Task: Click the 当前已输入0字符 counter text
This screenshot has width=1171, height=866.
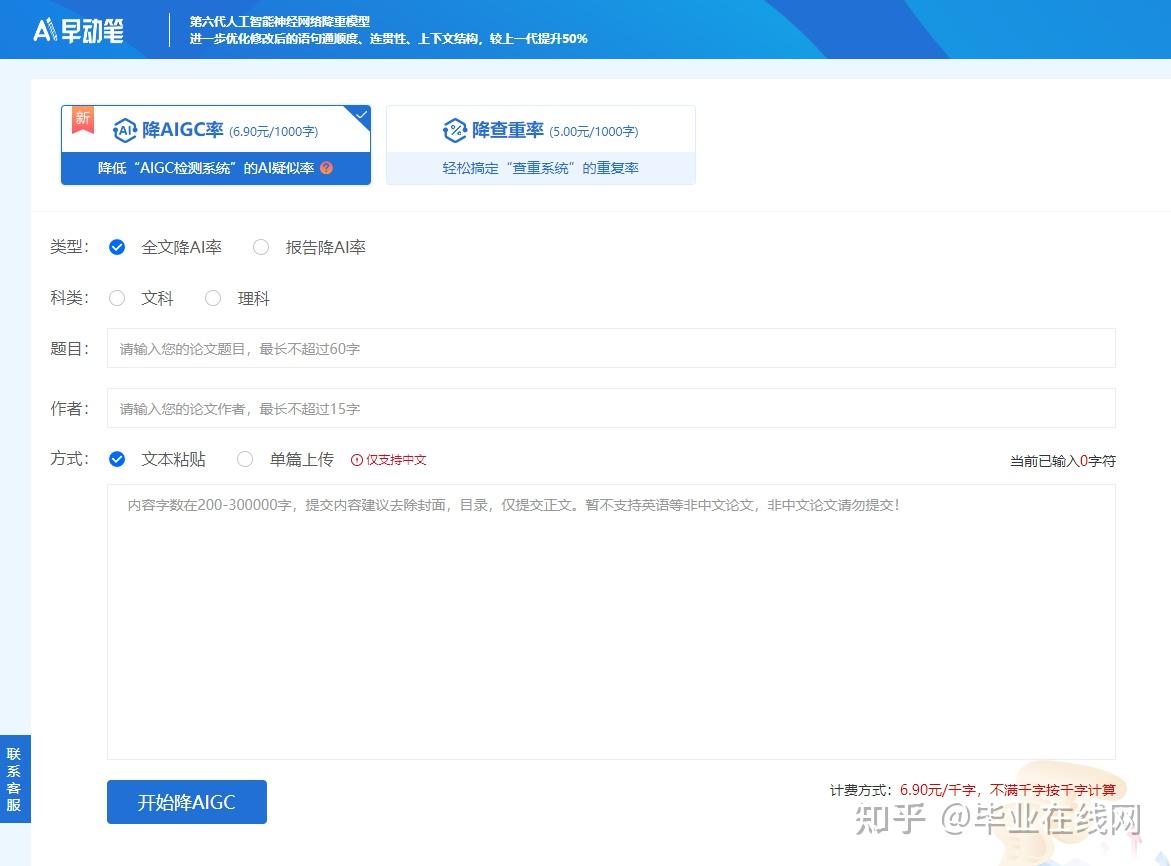Action: point(1063,461)
